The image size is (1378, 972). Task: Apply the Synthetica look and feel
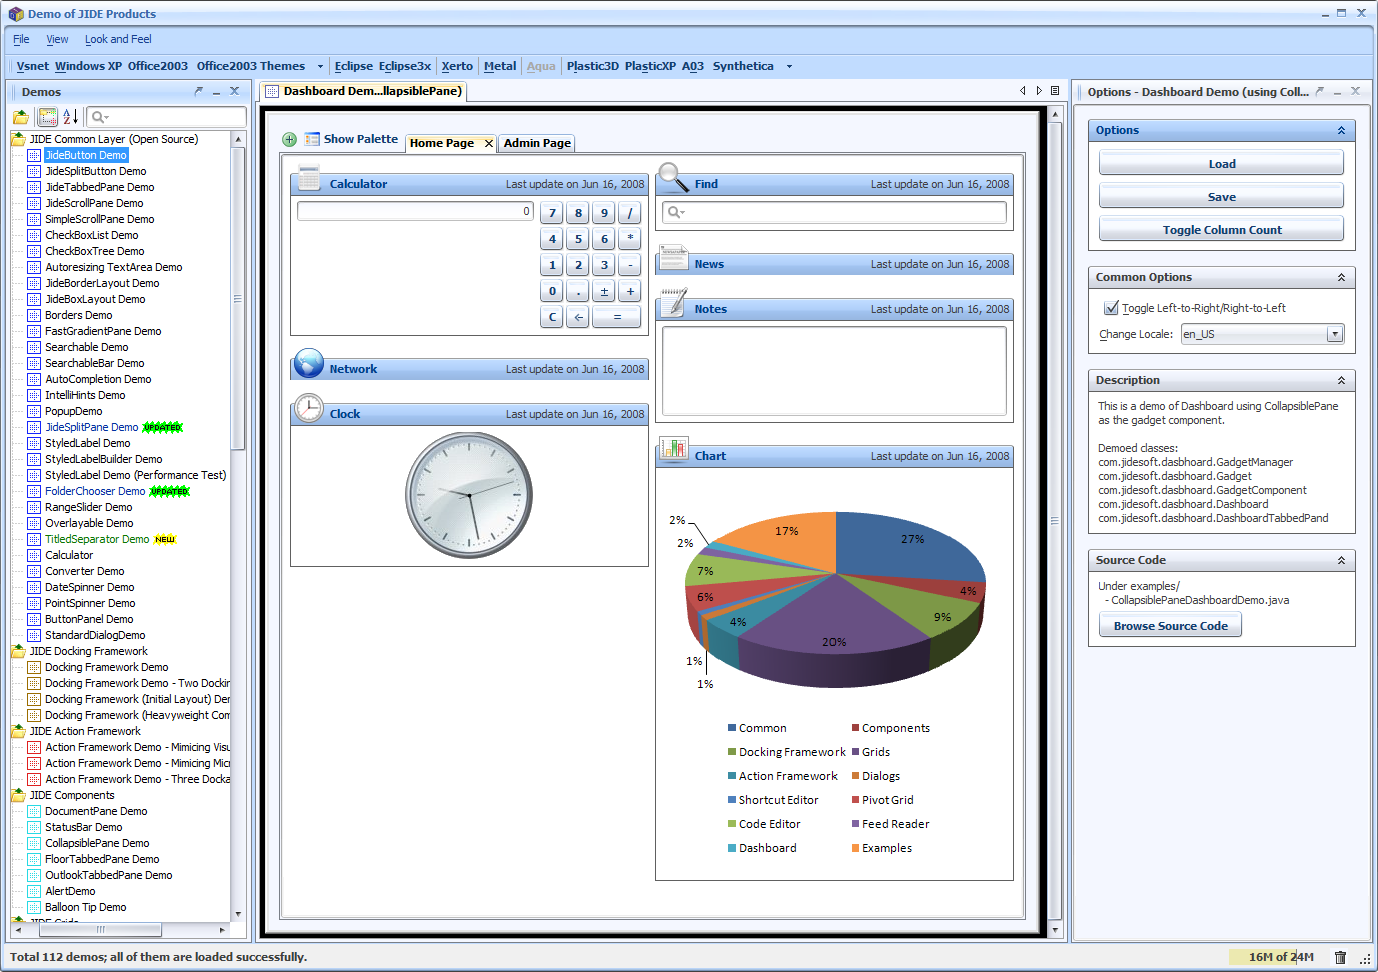(743, 66)
